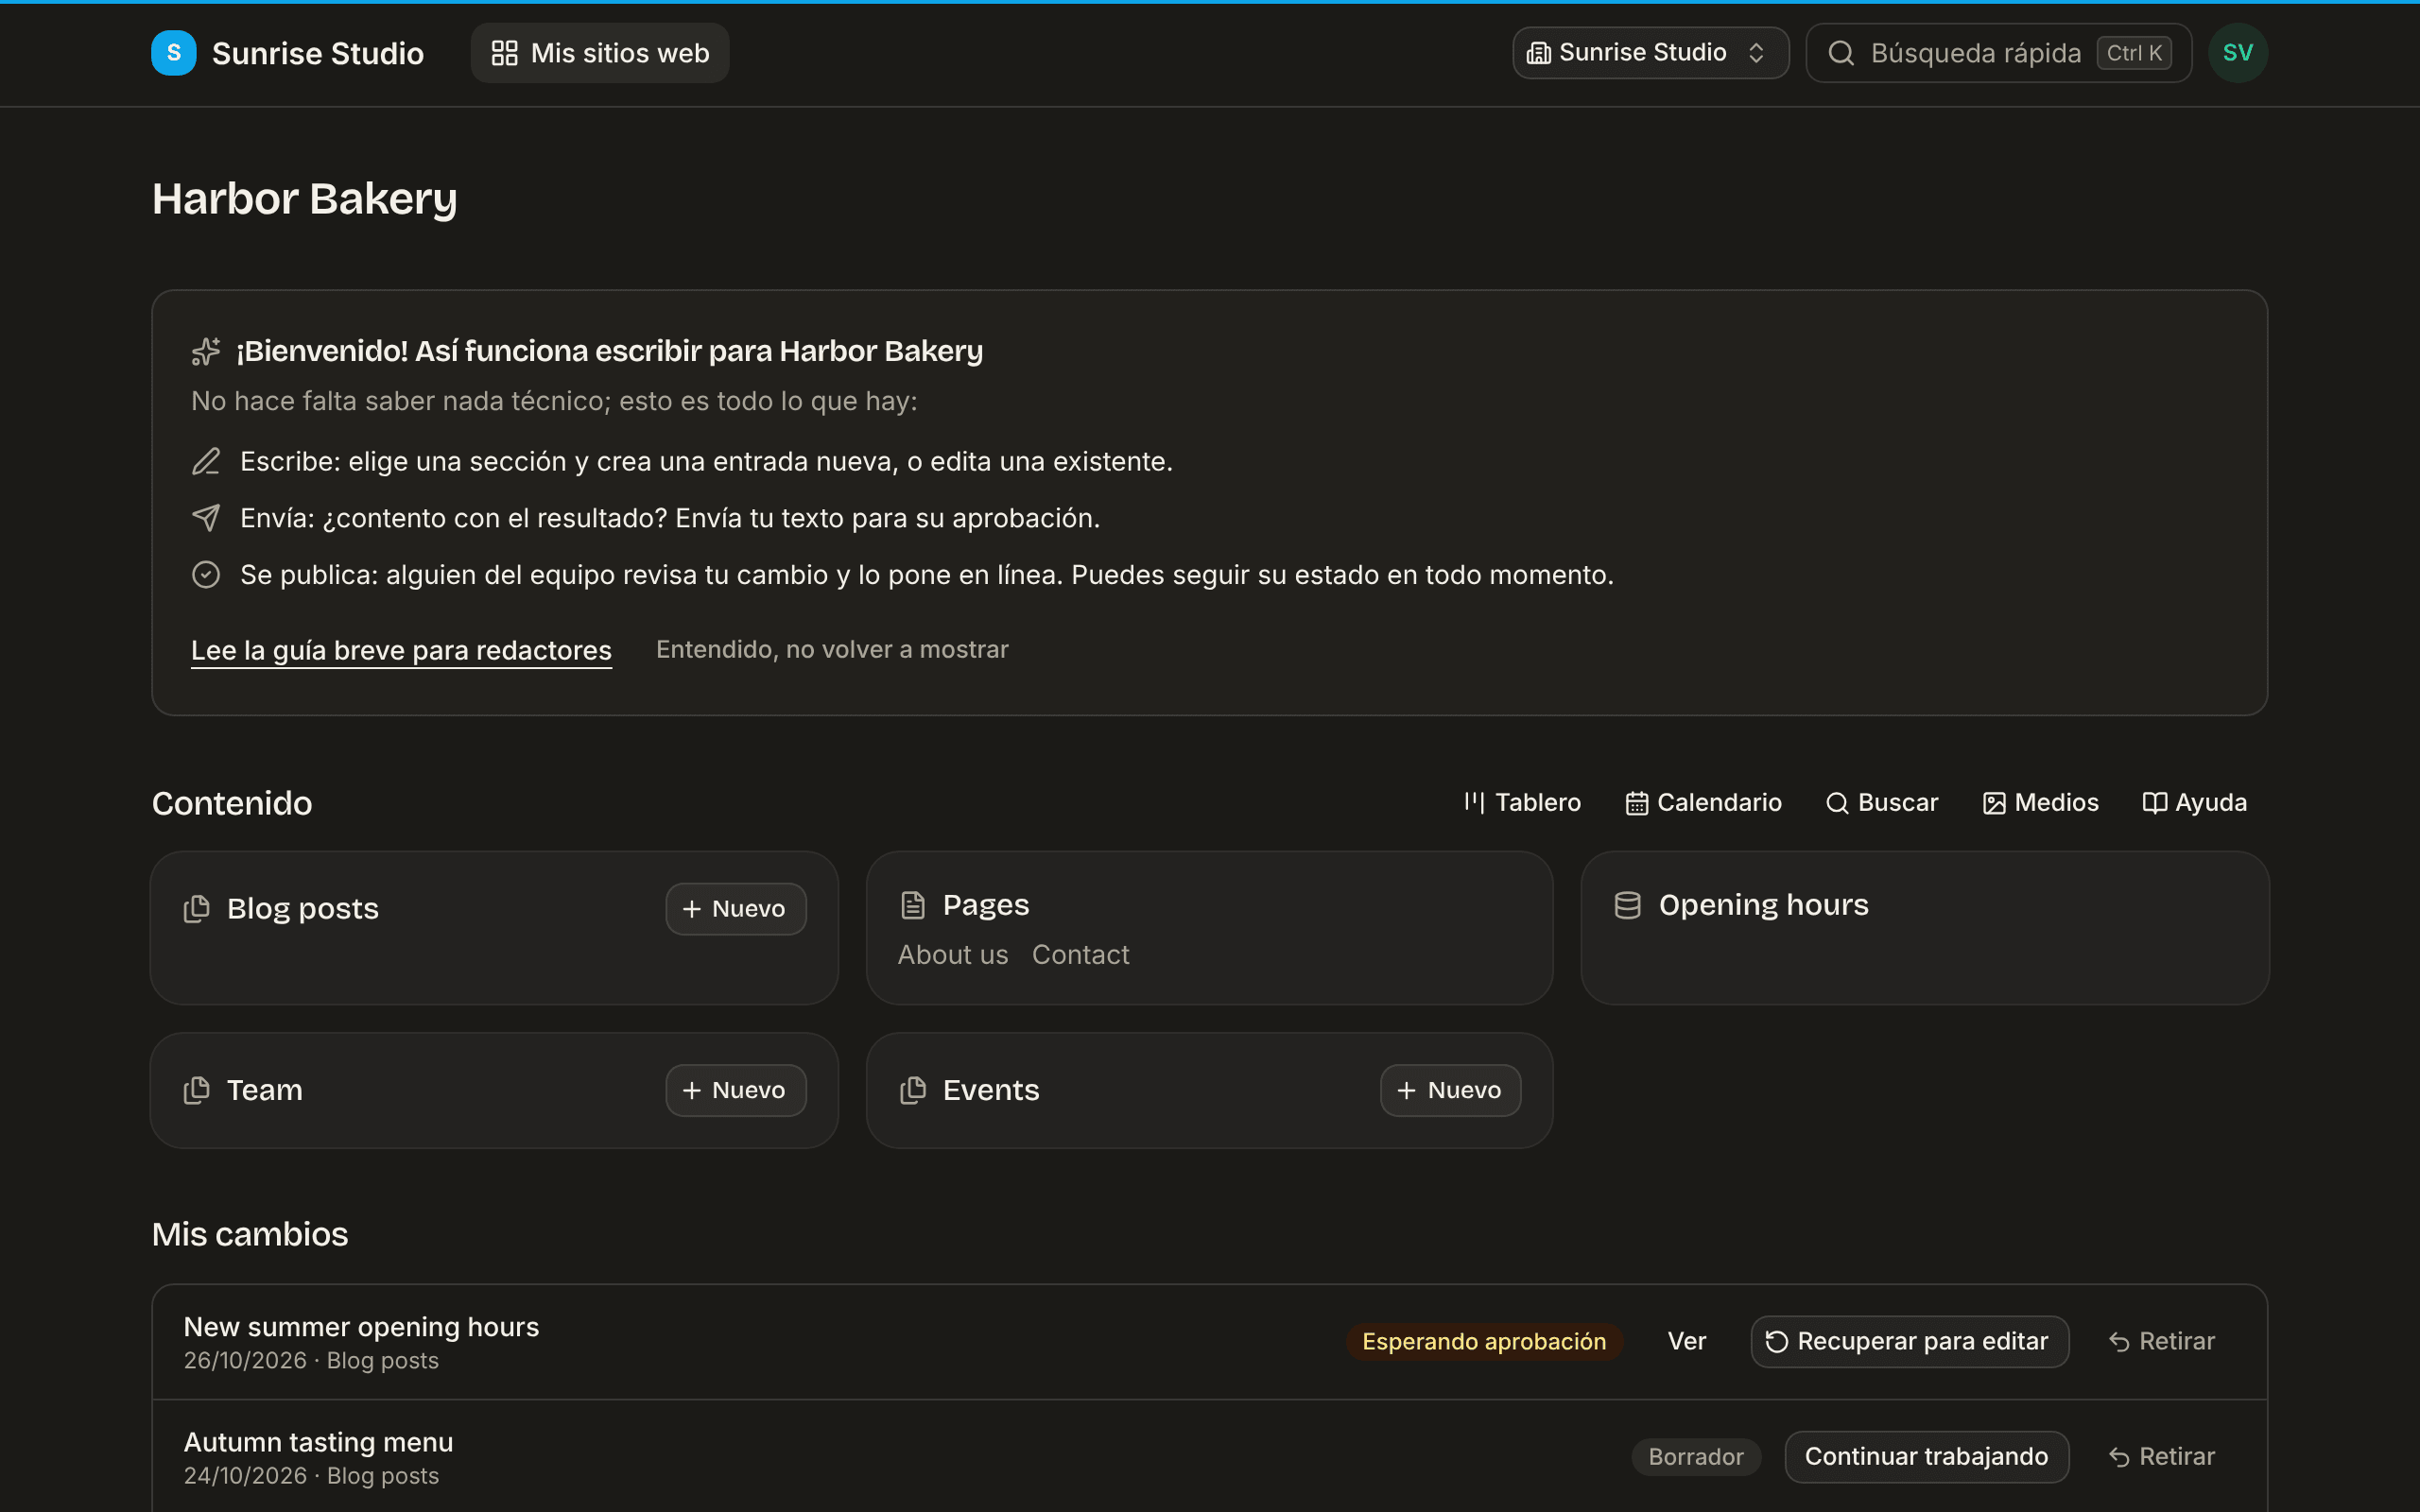Open the Opening hours section

1763,905
